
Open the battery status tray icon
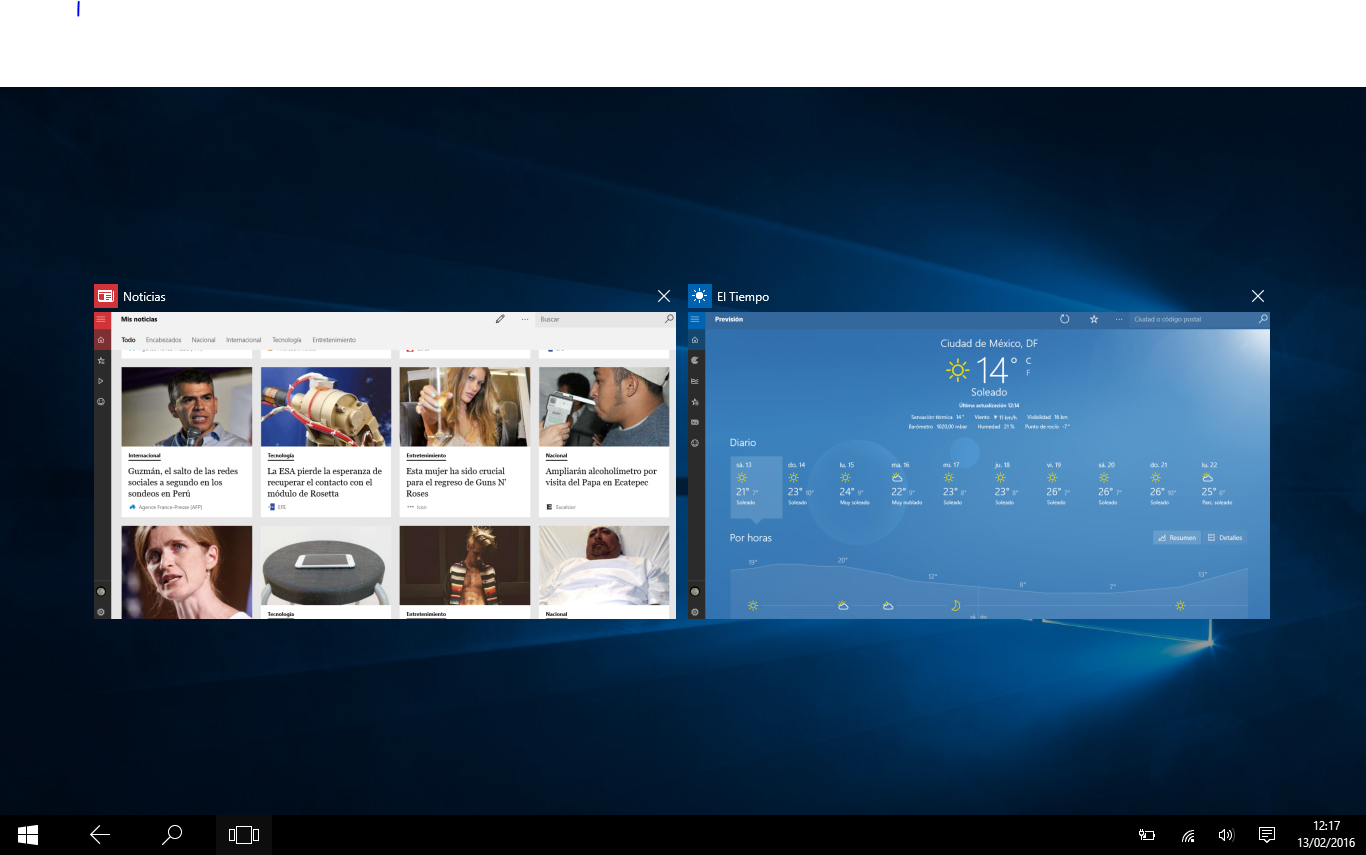tap(1147, 835)
